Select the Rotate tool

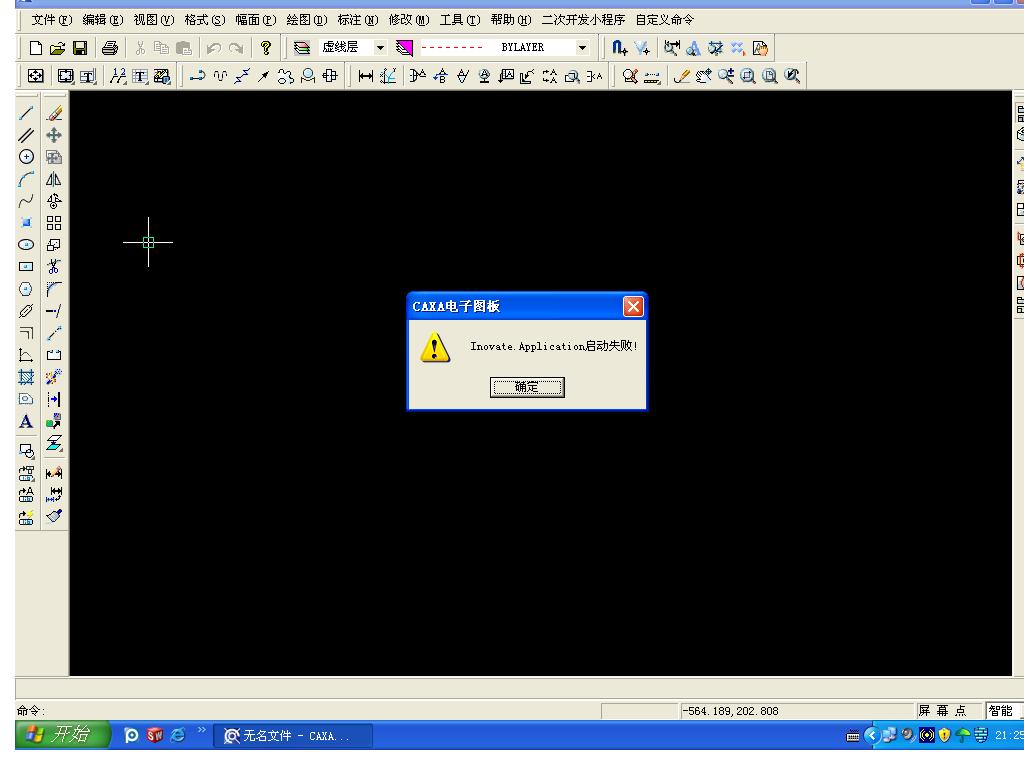click(54, 201)
